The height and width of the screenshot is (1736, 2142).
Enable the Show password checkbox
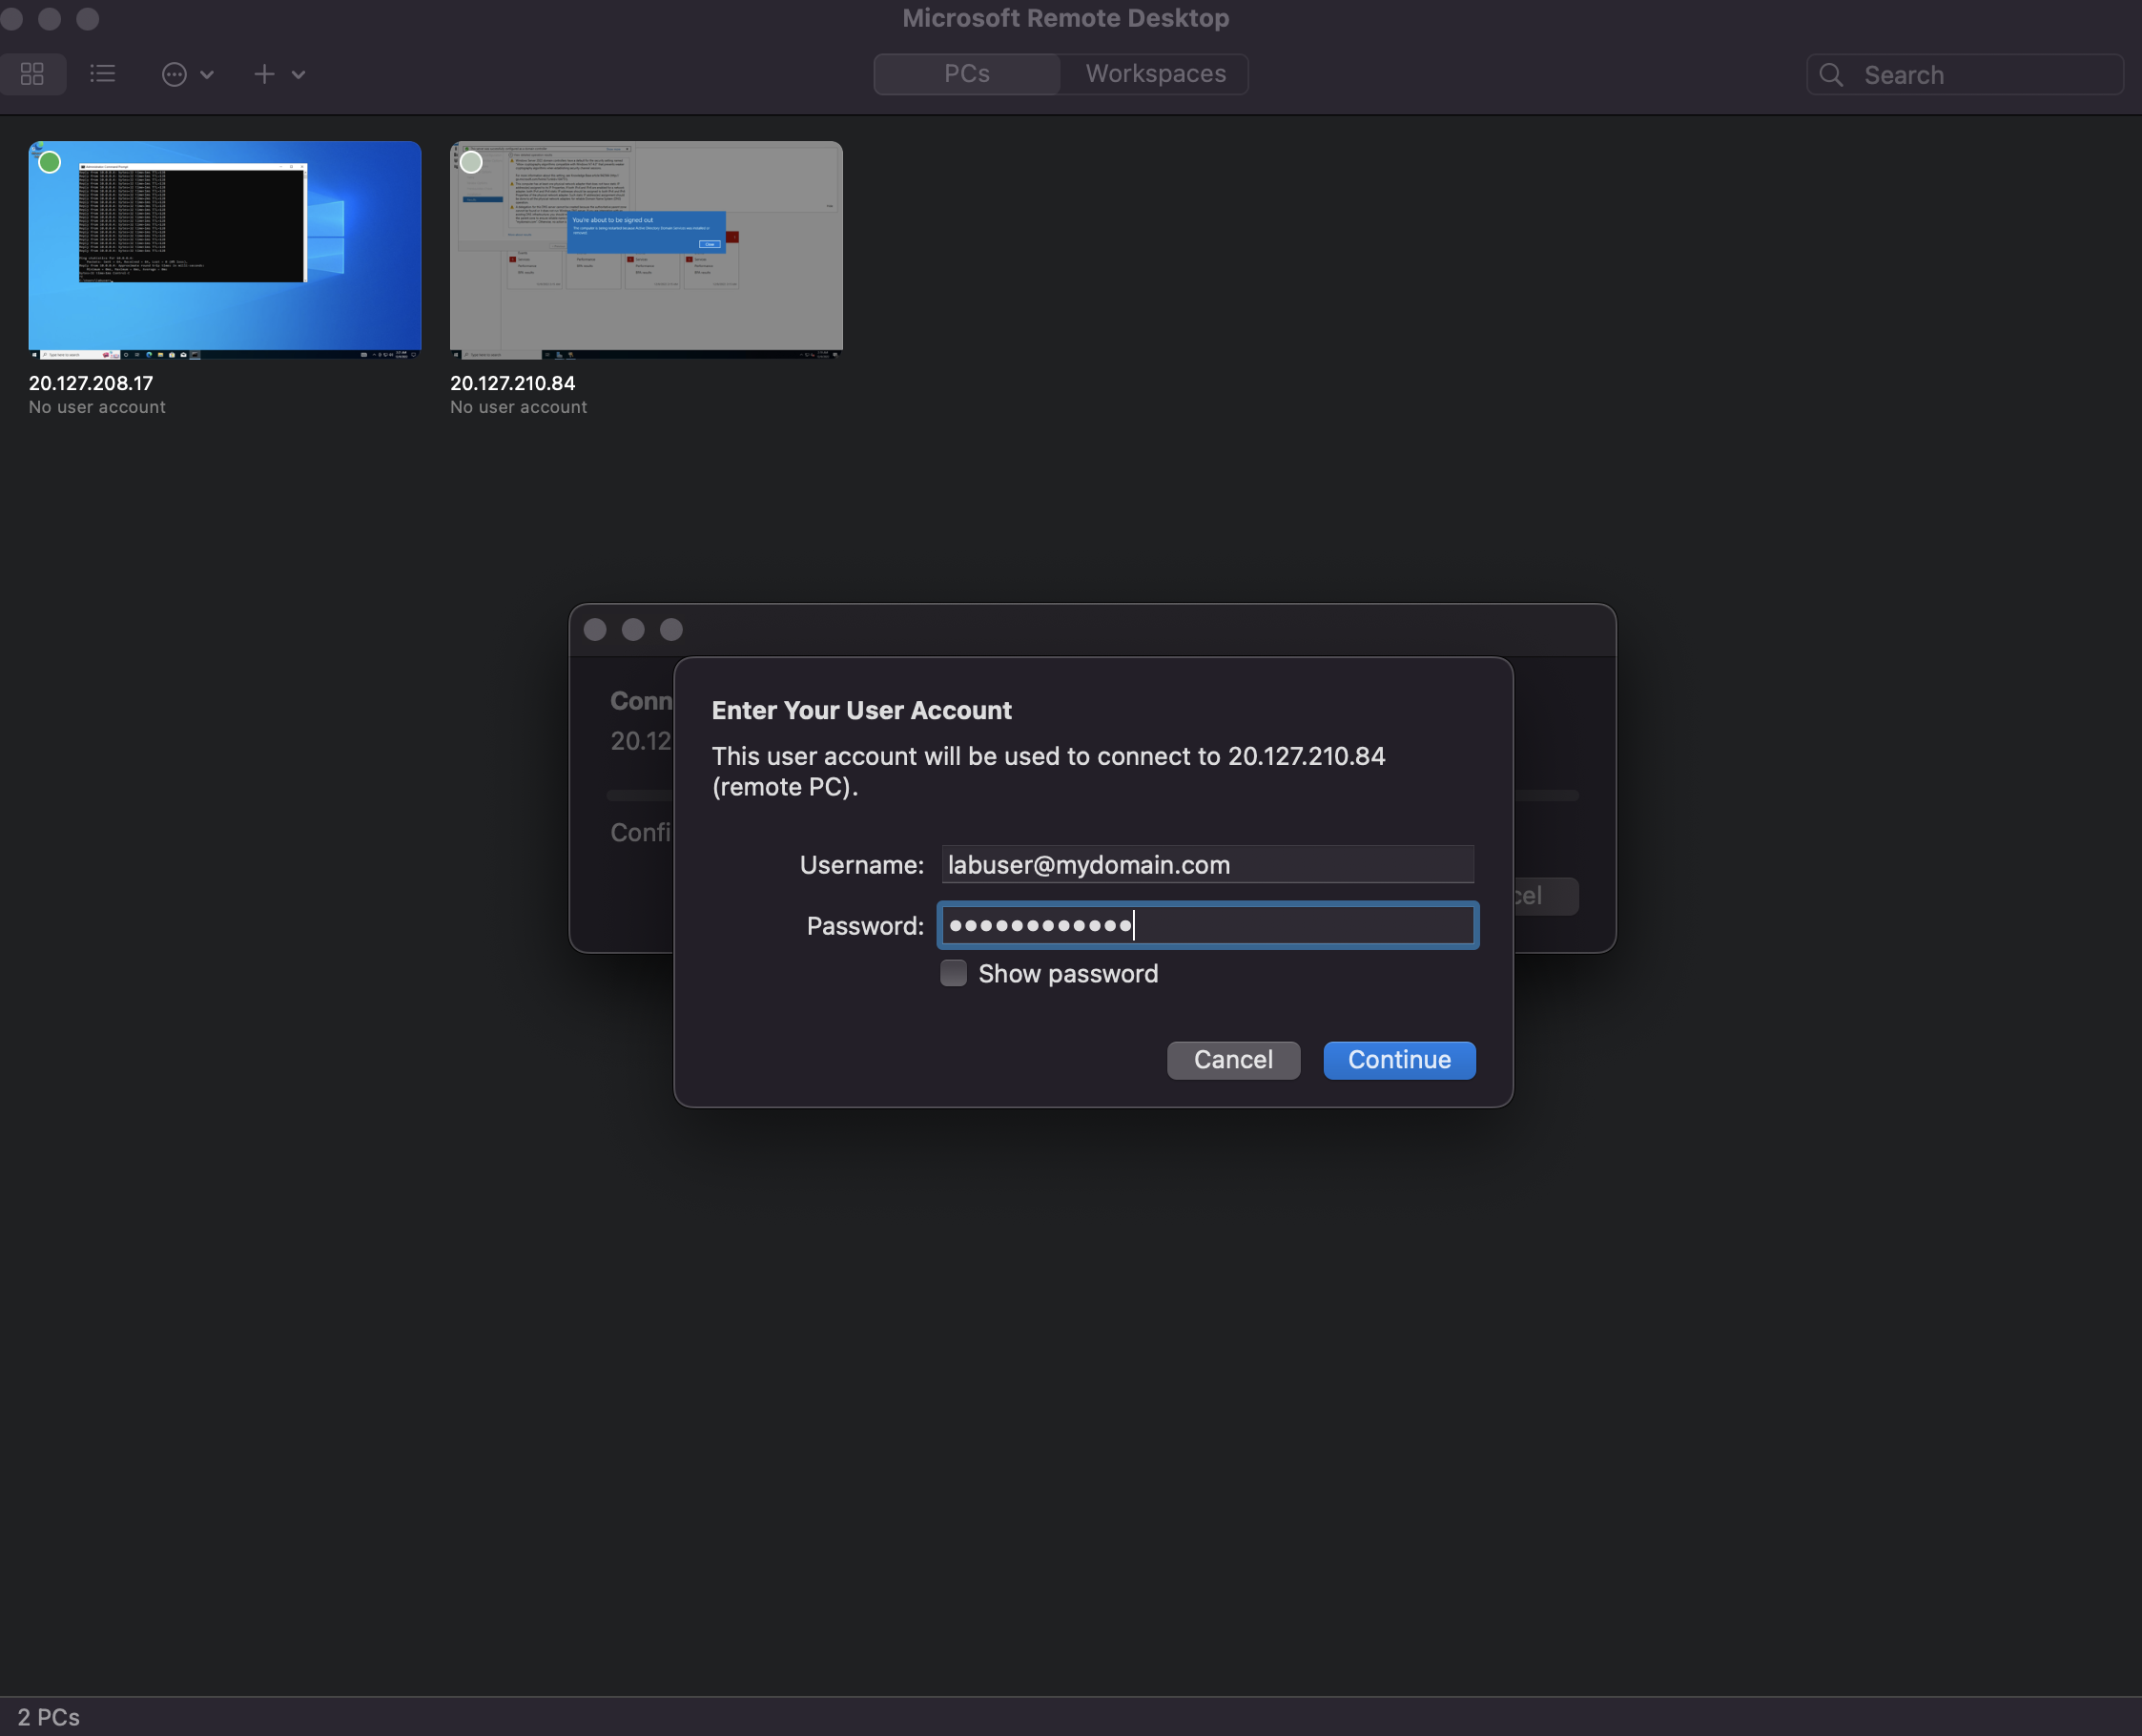point(953,973)
